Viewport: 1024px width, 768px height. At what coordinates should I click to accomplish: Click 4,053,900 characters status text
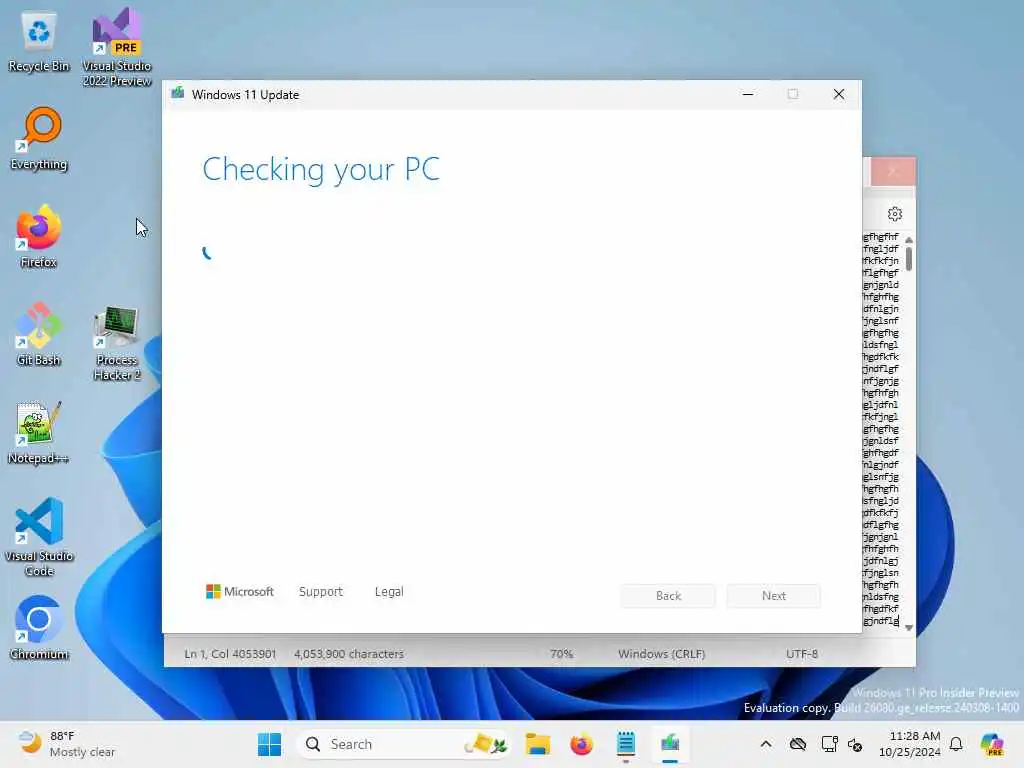pos(349,654)
